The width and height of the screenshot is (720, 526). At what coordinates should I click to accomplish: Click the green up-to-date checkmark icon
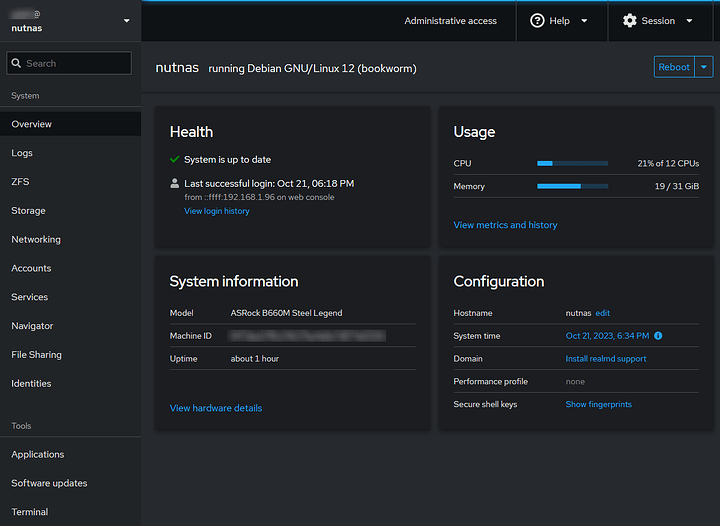pyautogui.click(x=175, y=159)
